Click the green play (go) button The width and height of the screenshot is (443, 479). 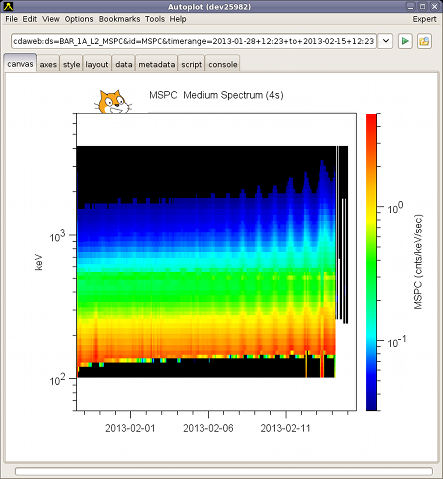[405, 41]
